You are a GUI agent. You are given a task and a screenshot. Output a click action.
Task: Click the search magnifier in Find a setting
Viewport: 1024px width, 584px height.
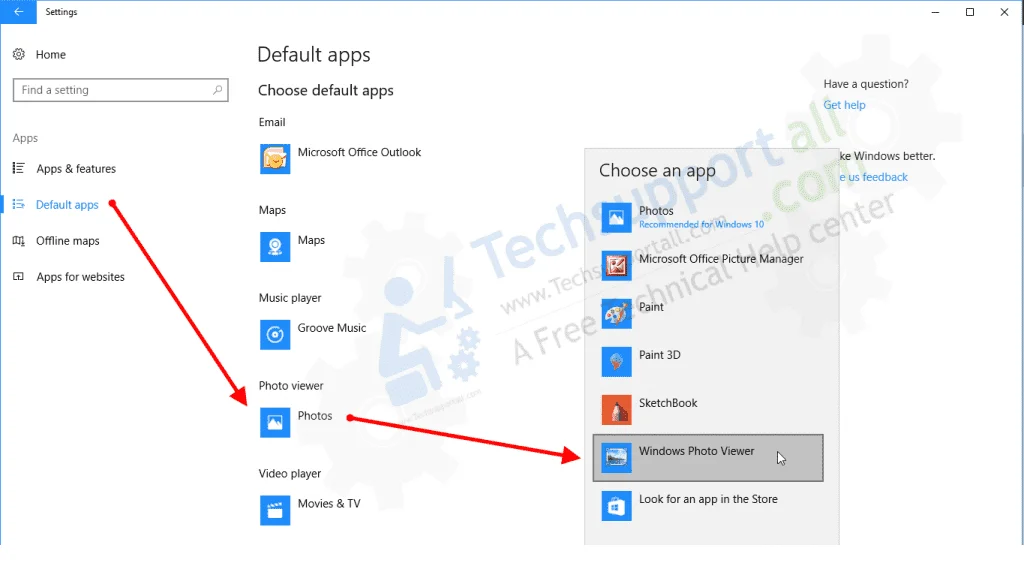[x=217, y=89]
